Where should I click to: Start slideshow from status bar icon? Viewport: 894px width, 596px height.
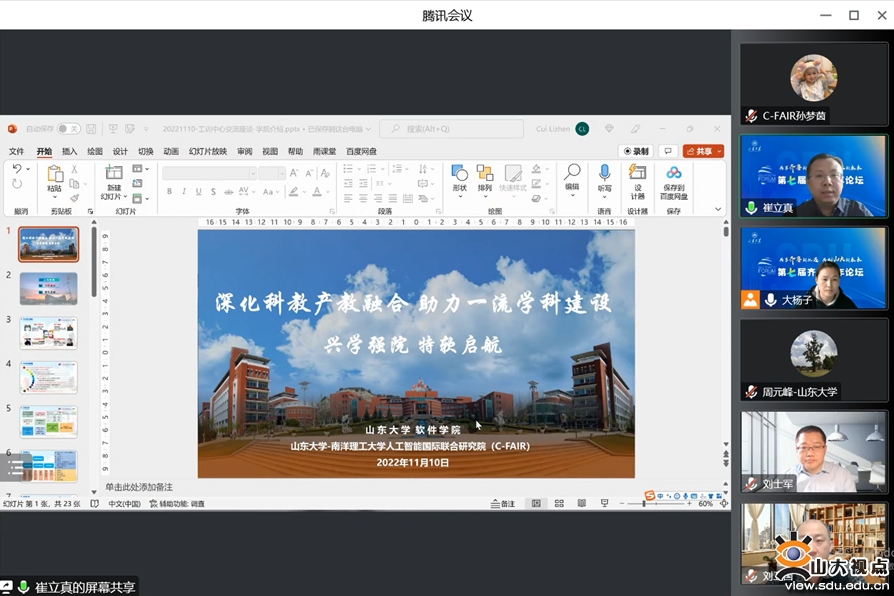(x=603, y=504)
